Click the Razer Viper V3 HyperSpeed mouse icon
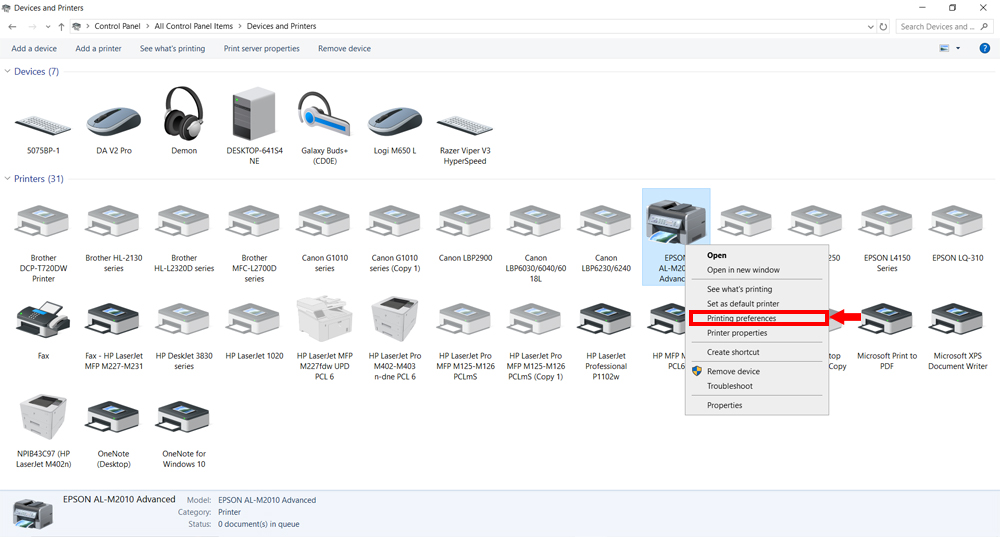The width and height of the screenshot is (1000, 537). click(464, 121)
